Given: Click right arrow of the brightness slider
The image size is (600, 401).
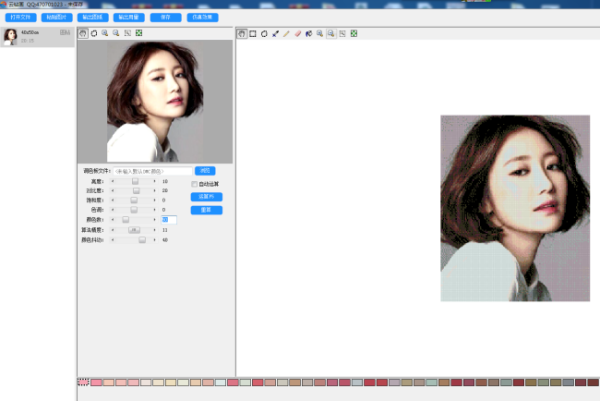Looking at the screenshot, I should (155, 181).
